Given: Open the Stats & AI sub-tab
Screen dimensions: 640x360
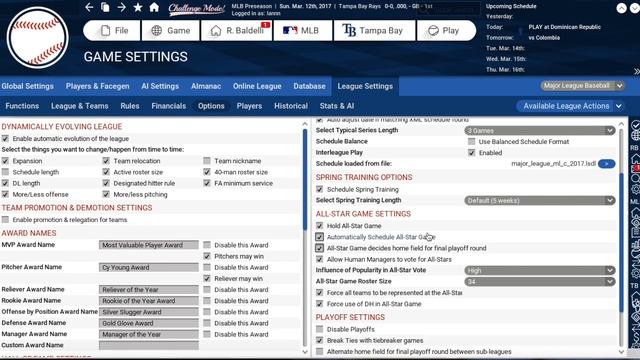Looking at the screenshot, I should (337, 106).
